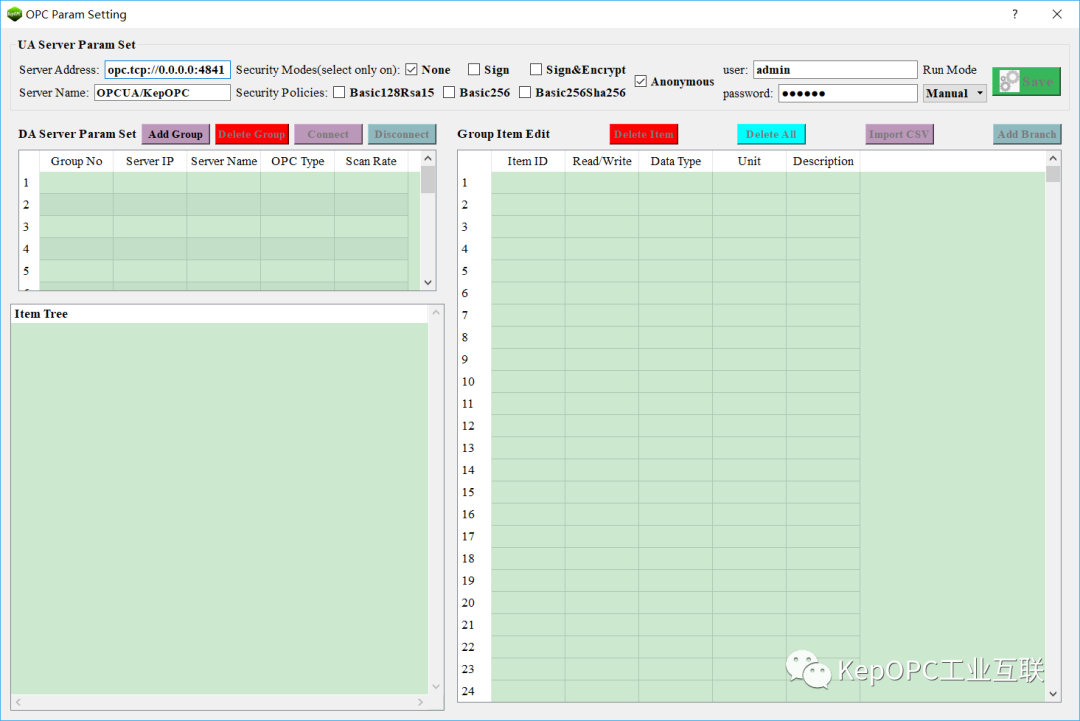
Task: Click the Server Address input field
Action: point(167,70)
